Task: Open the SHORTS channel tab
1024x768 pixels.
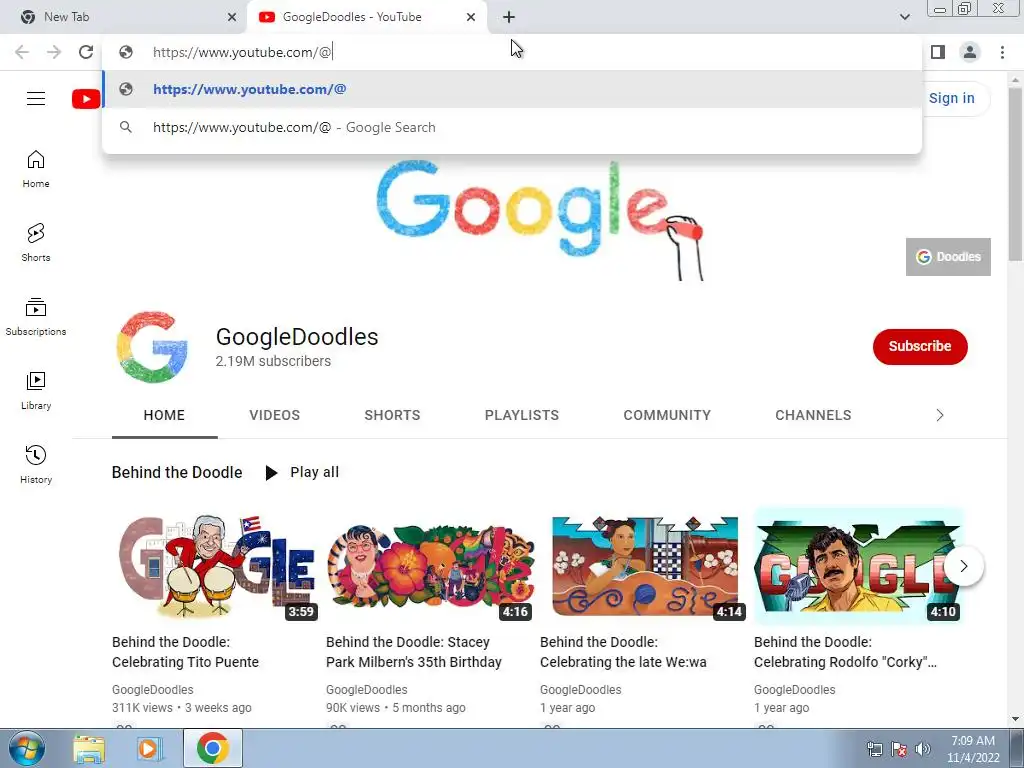Action: click(x=392, y=415)
